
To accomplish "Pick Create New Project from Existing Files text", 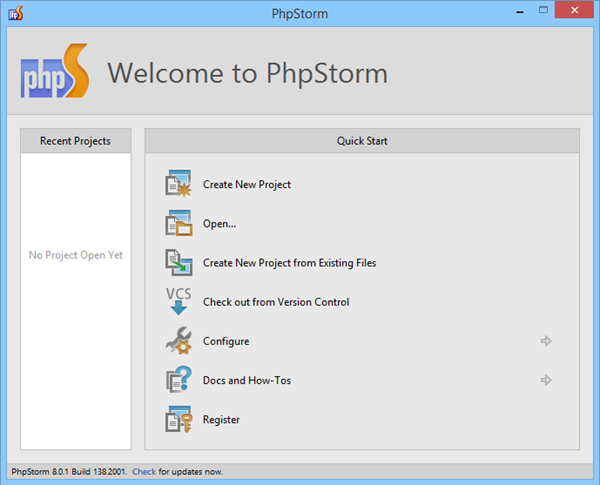I will [x=289, y=263].
